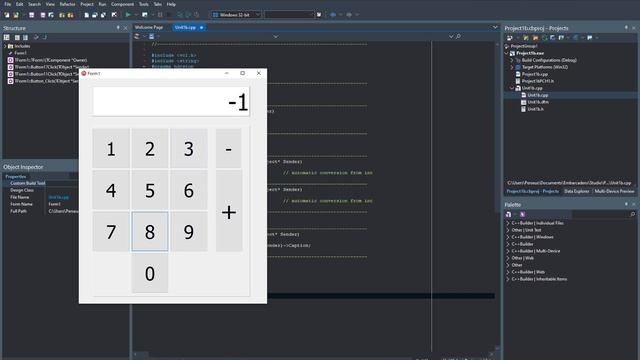Switch to the Welcome Page tab
This screenshot has width=640, height=360.
click(x=149, y=27)
